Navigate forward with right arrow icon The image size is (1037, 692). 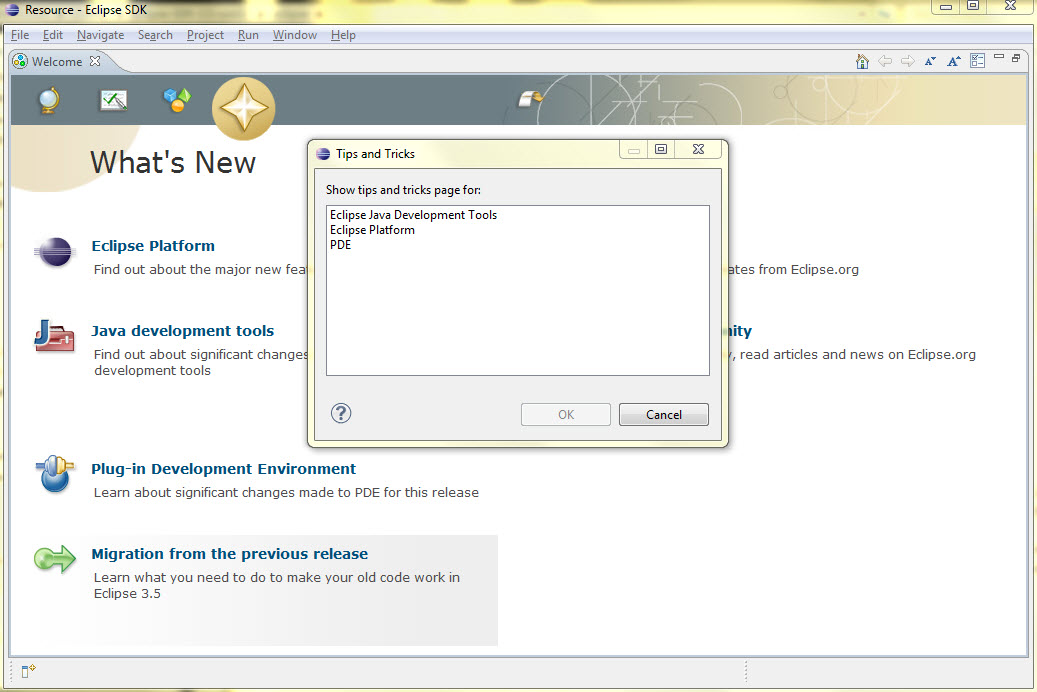click(x=908, y=62)
